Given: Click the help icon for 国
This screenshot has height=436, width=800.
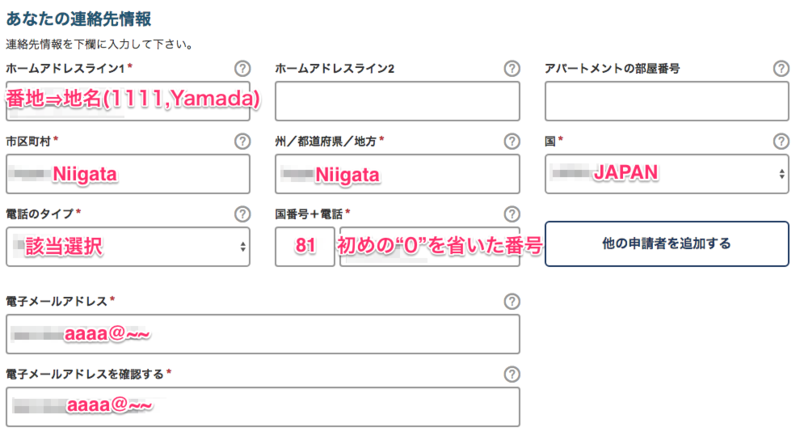Looking at the screenshot, I should tap(781, 141).
